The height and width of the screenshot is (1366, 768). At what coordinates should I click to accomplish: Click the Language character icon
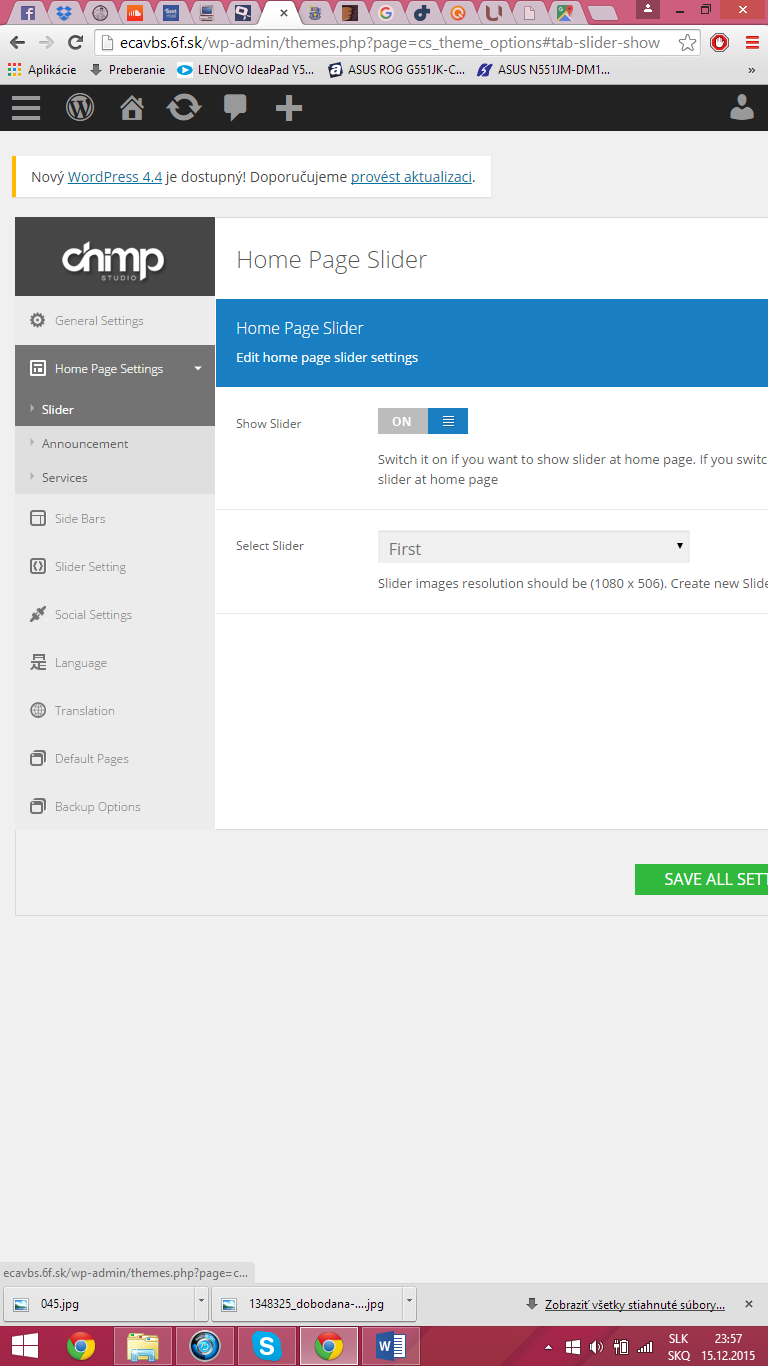tap(38, 662)
